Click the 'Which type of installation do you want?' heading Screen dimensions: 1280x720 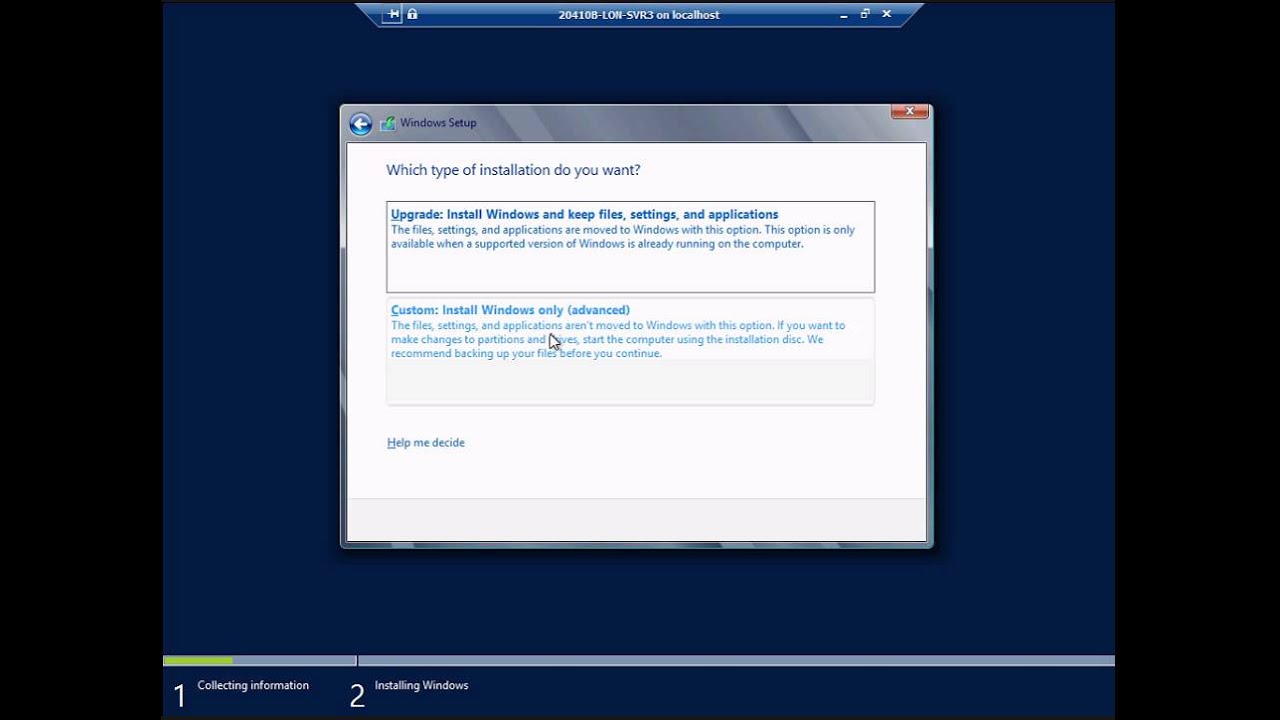point(513,171)
